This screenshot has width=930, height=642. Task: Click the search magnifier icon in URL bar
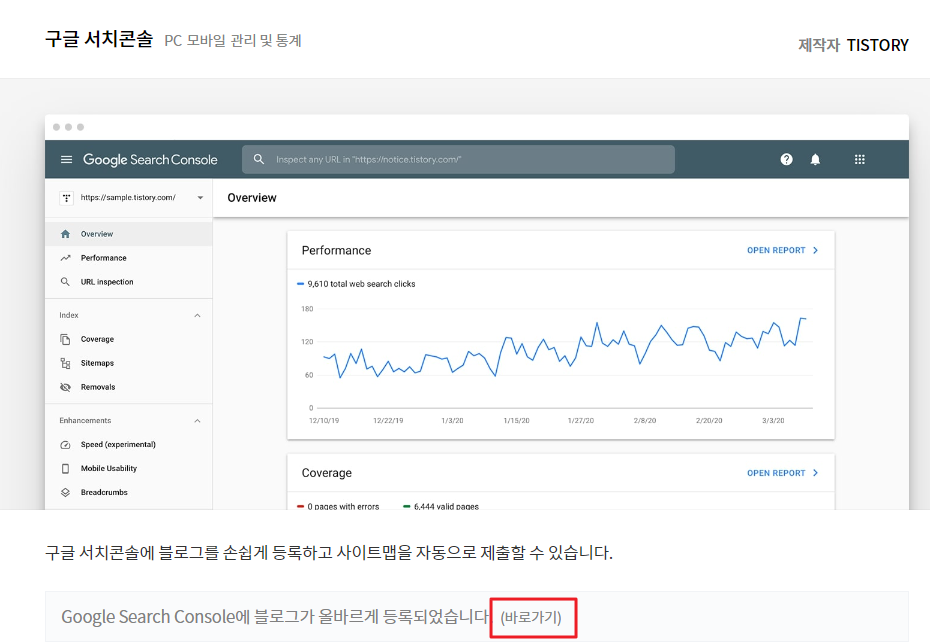pyautogui.click(x=259, y=159)
